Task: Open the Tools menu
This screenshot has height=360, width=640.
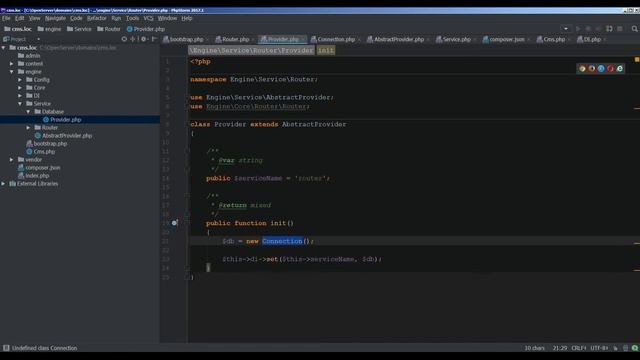Action: tap(132, 18)
